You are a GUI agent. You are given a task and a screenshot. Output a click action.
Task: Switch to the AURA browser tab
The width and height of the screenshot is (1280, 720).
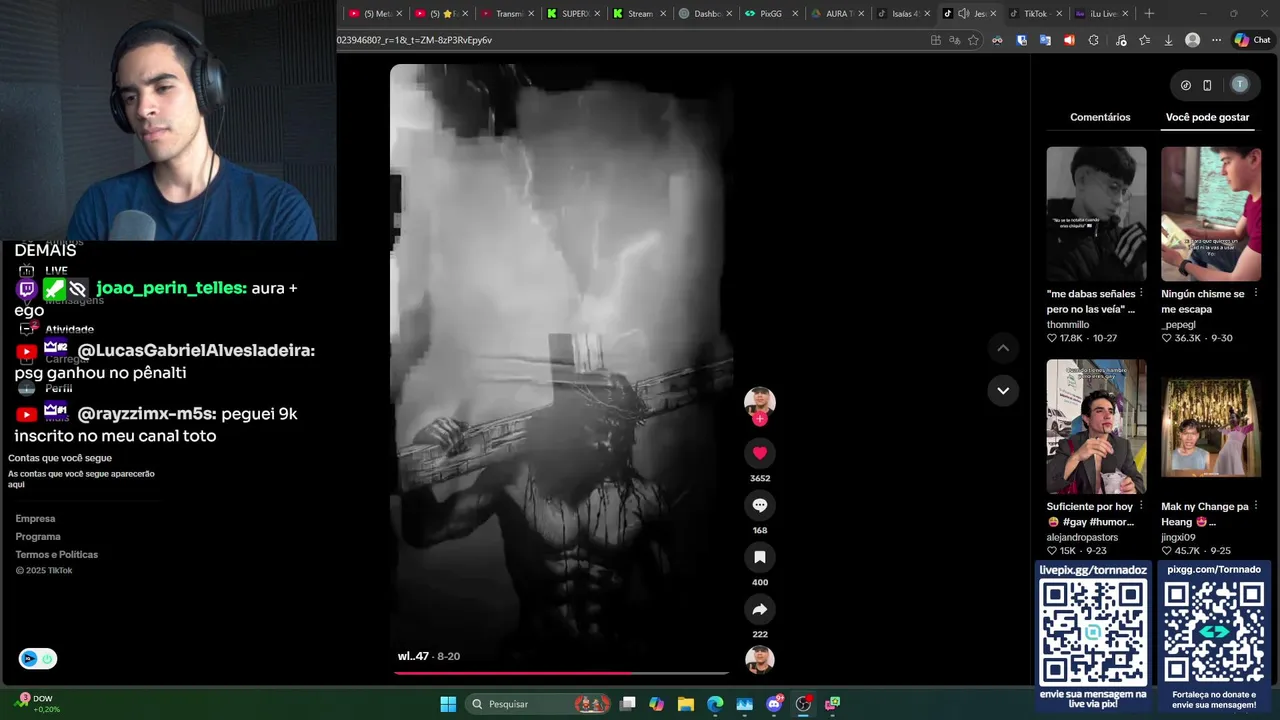(x=838, y=13)
